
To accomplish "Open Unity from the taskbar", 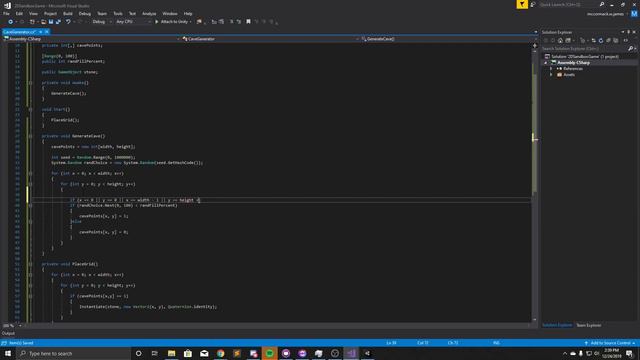I will [x=367, y=353].
